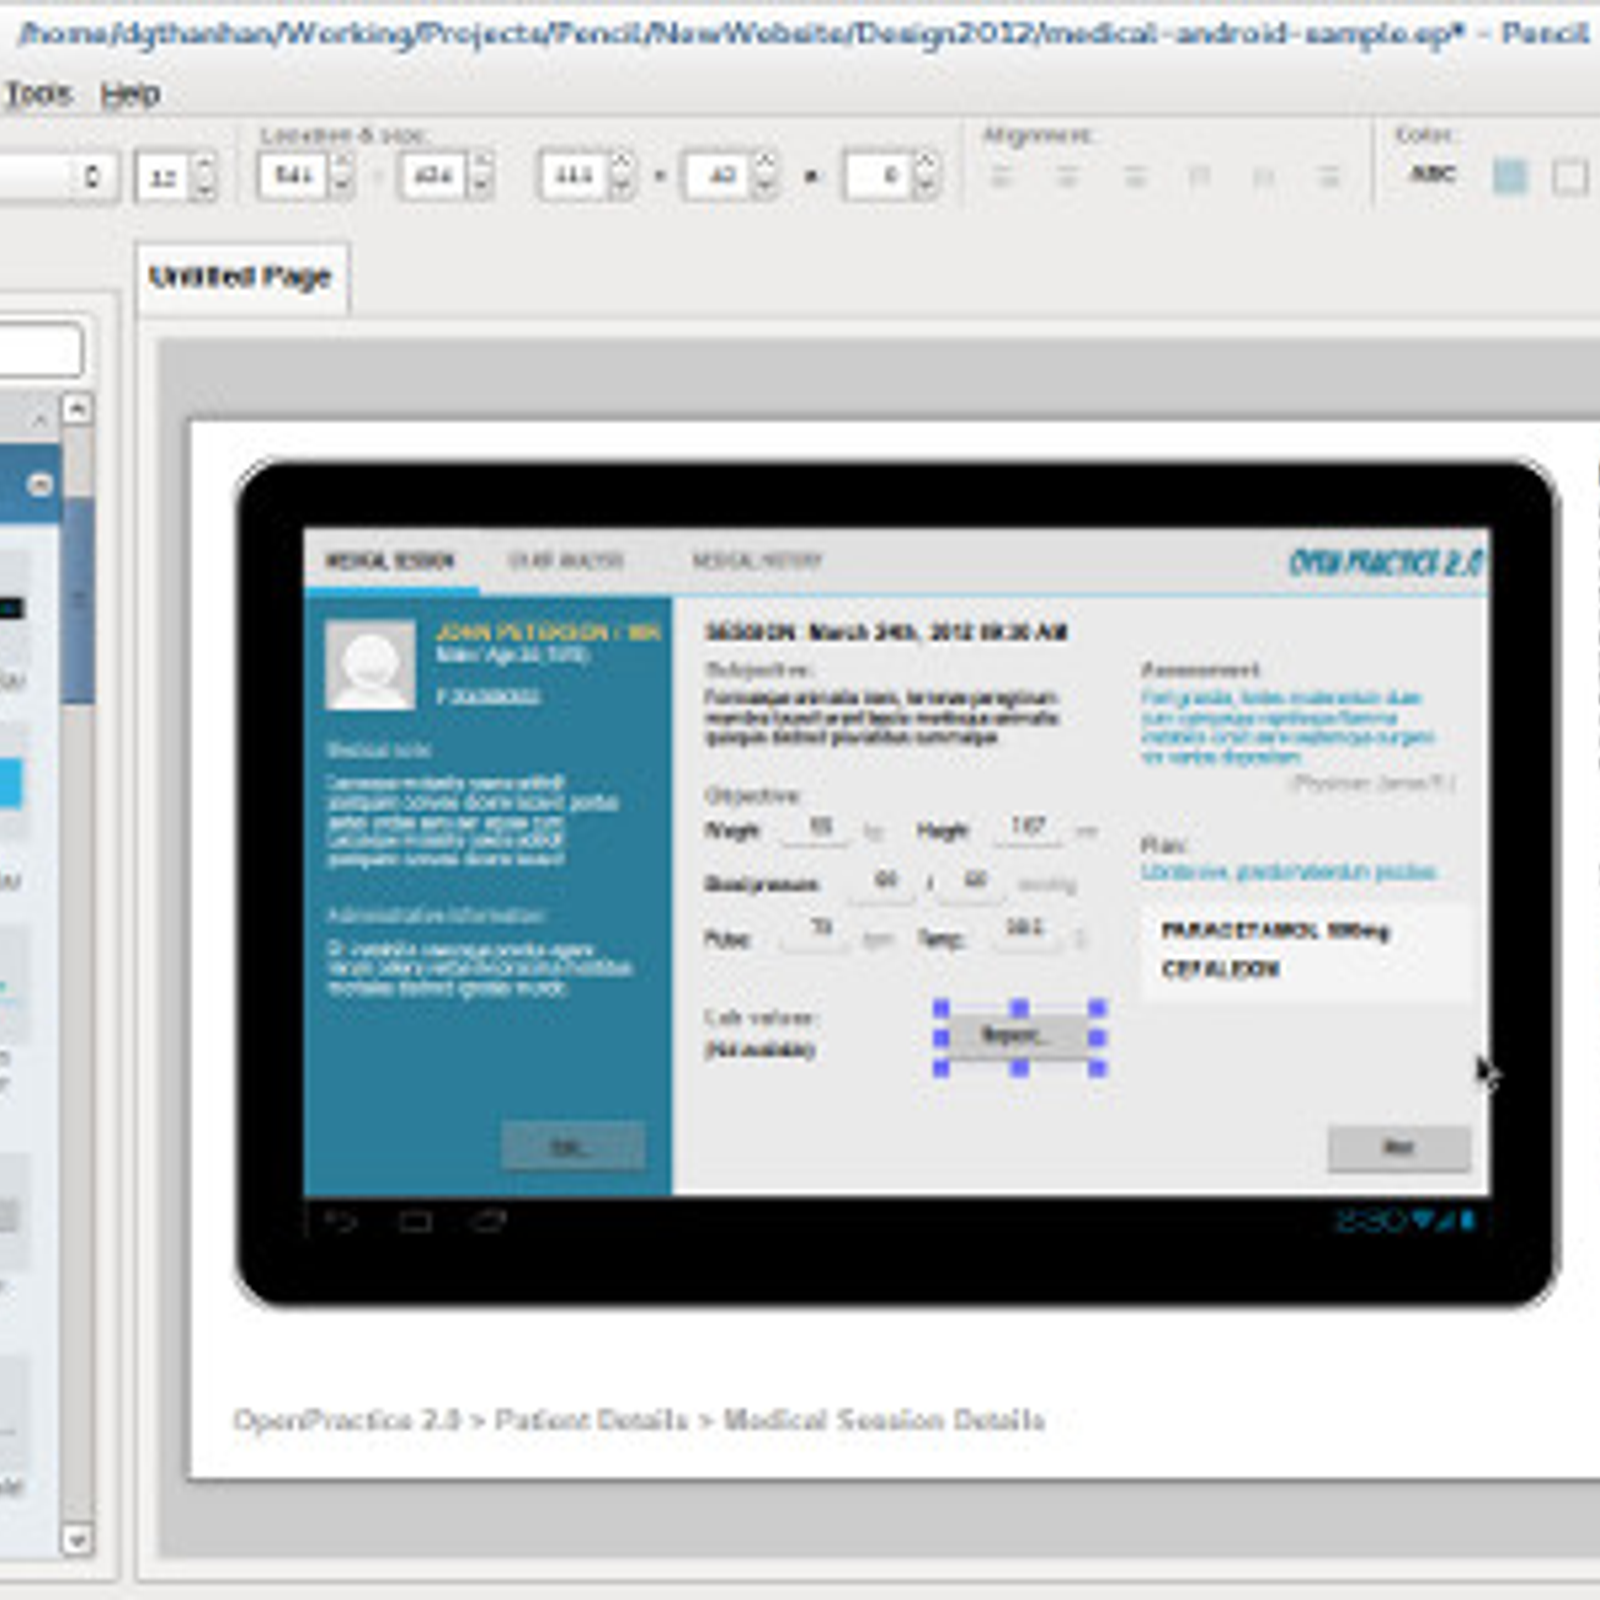Click the rotation angle field
Image resolution: width=1600 pixels, height=1600 pixels.
pyautogui.click(x=879, y=176)
